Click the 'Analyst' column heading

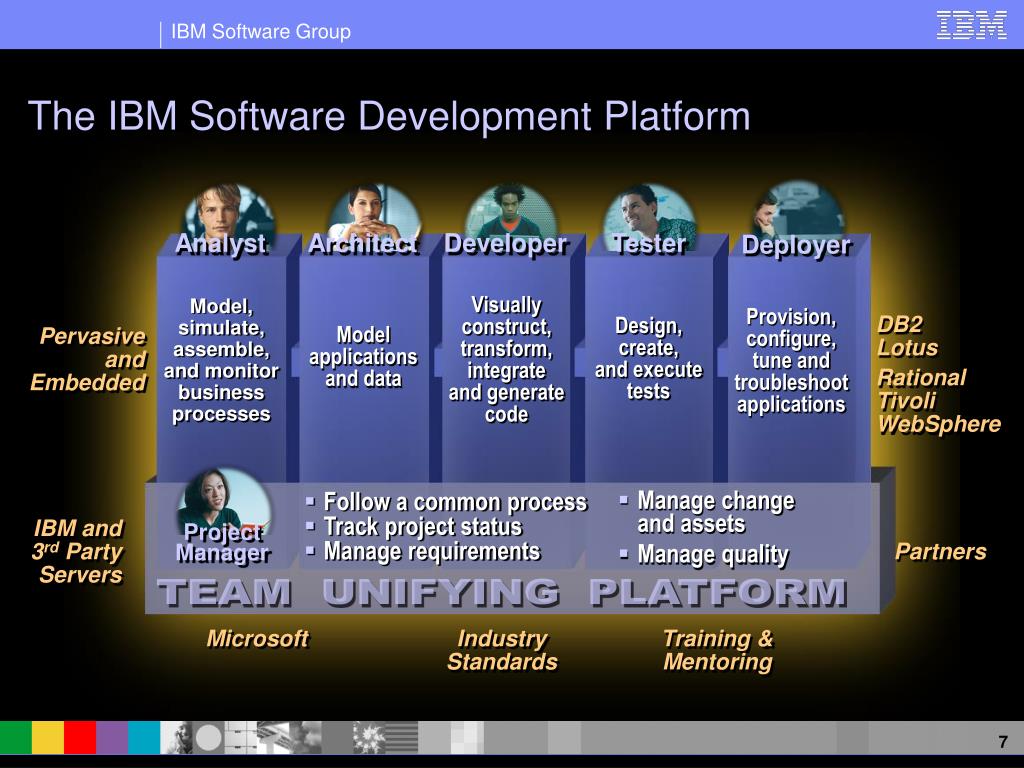point(221,244)
